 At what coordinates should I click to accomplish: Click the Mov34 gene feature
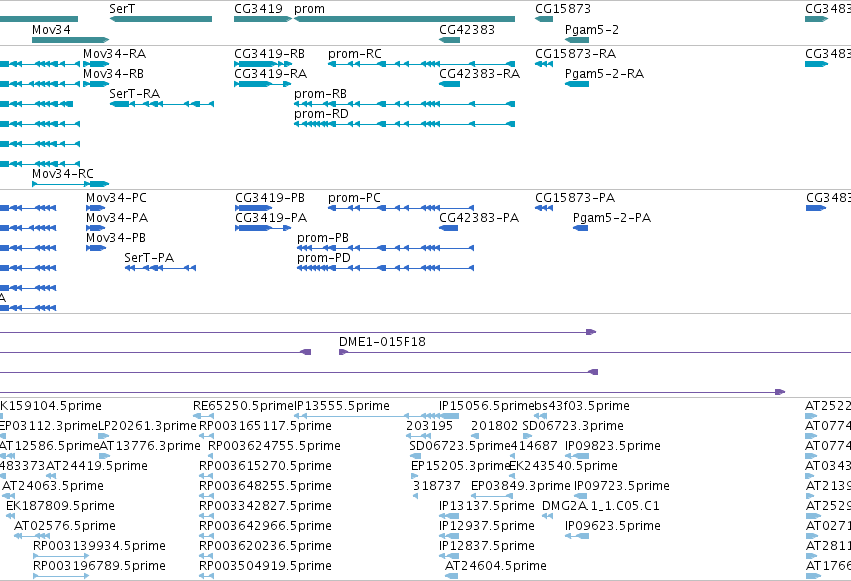pyautogui.click(x=71, y=40)
